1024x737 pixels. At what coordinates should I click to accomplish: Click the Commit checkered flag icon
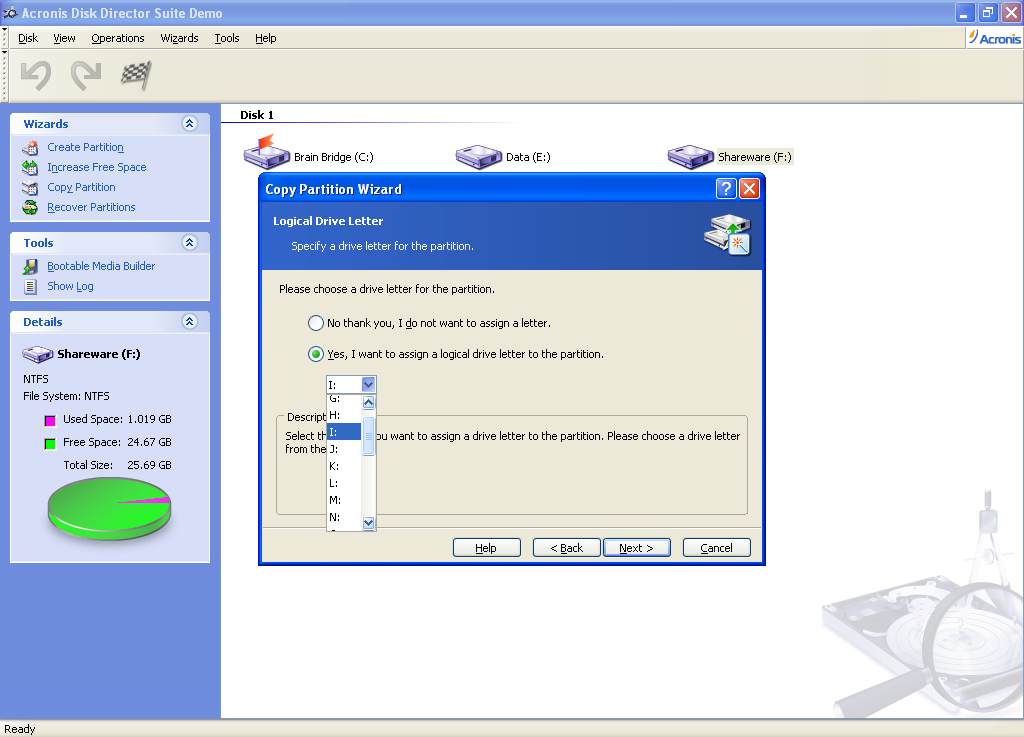click(136, 75)
